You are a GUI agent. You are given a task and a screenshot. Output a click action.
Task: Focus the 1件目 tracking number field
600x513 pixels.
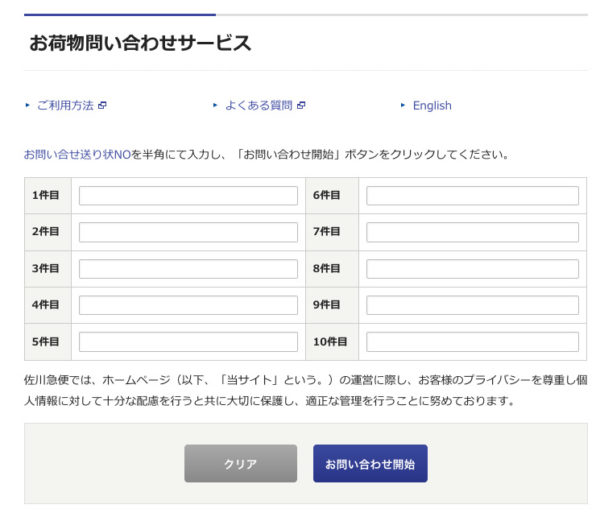[x=188, y=196]
